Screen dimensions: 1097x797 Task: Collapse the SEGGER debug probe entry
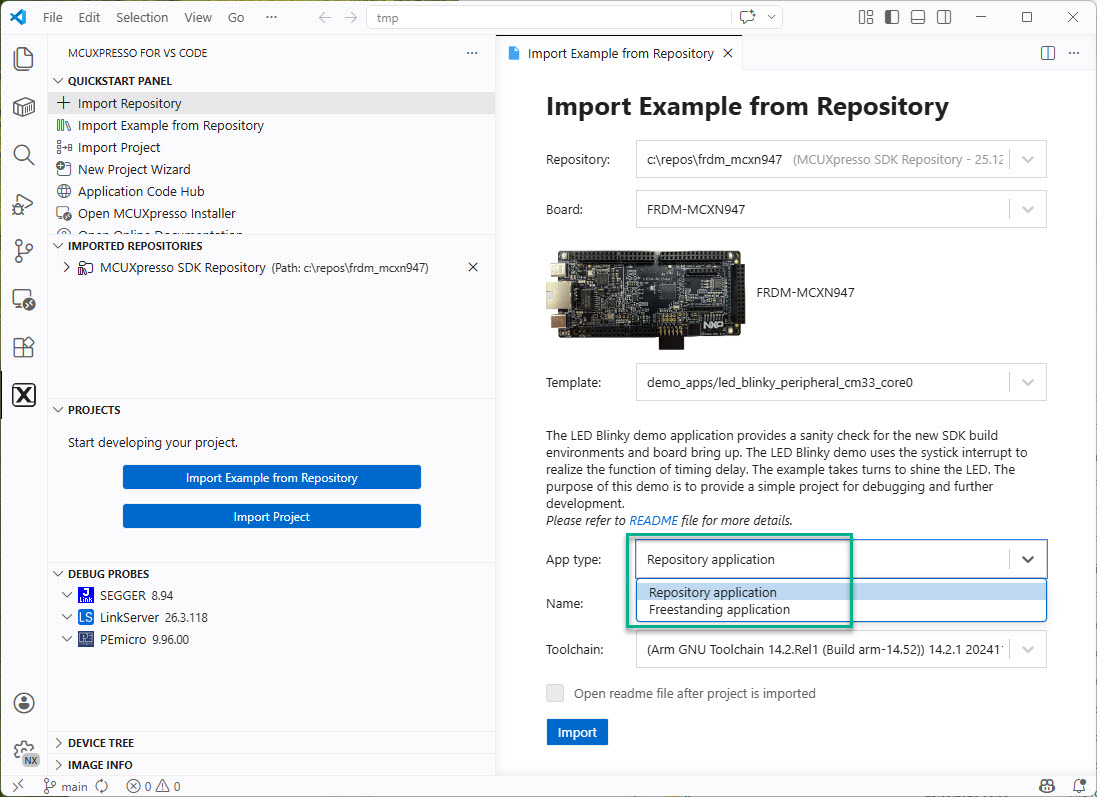67,596
